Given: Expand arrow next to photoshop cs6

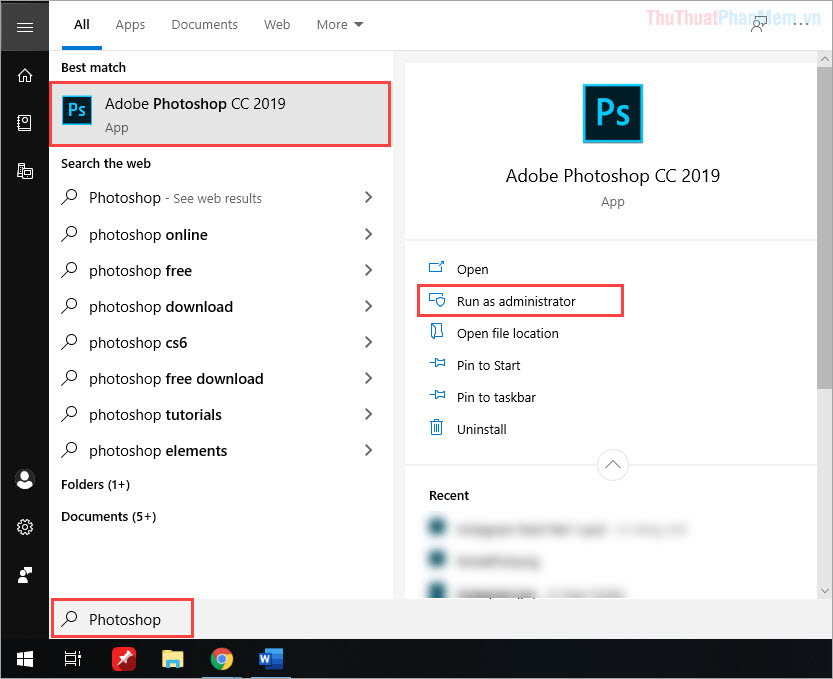Looking at the screenshot, I should 368,342.
